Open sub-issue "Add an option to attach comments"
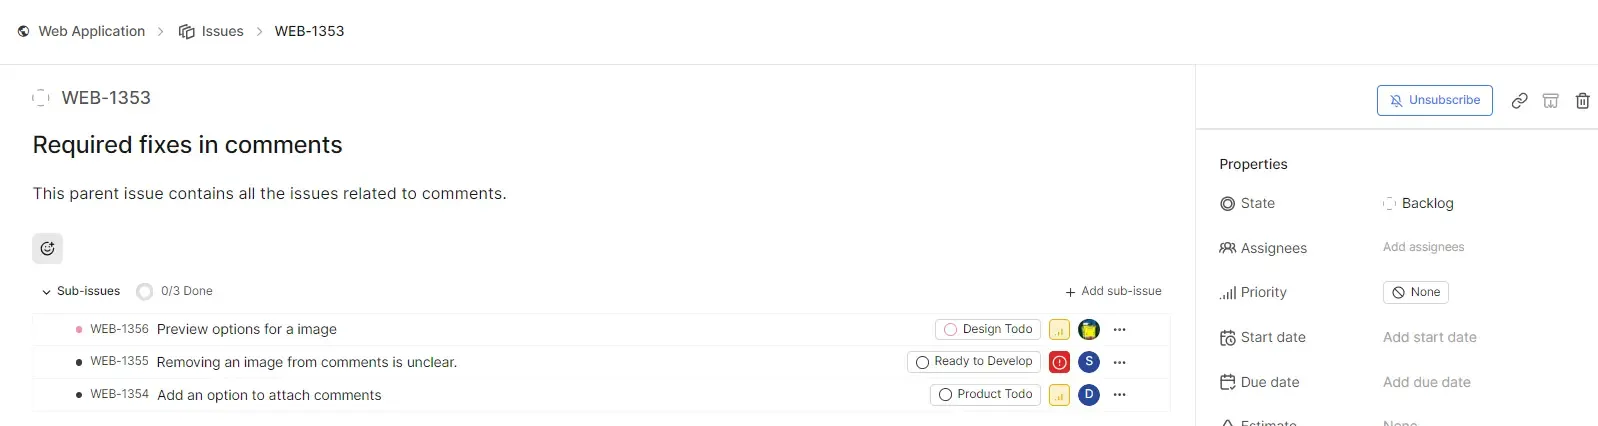1598x426 pixels. [x=269, y=395]
